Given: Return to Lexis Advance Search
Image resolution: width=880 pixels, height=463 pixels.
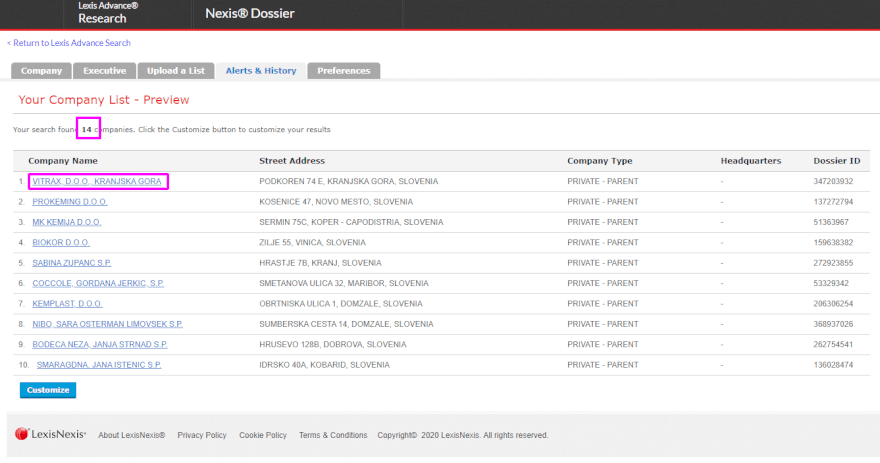Looking at the screenshot, I should pos(69,43).
